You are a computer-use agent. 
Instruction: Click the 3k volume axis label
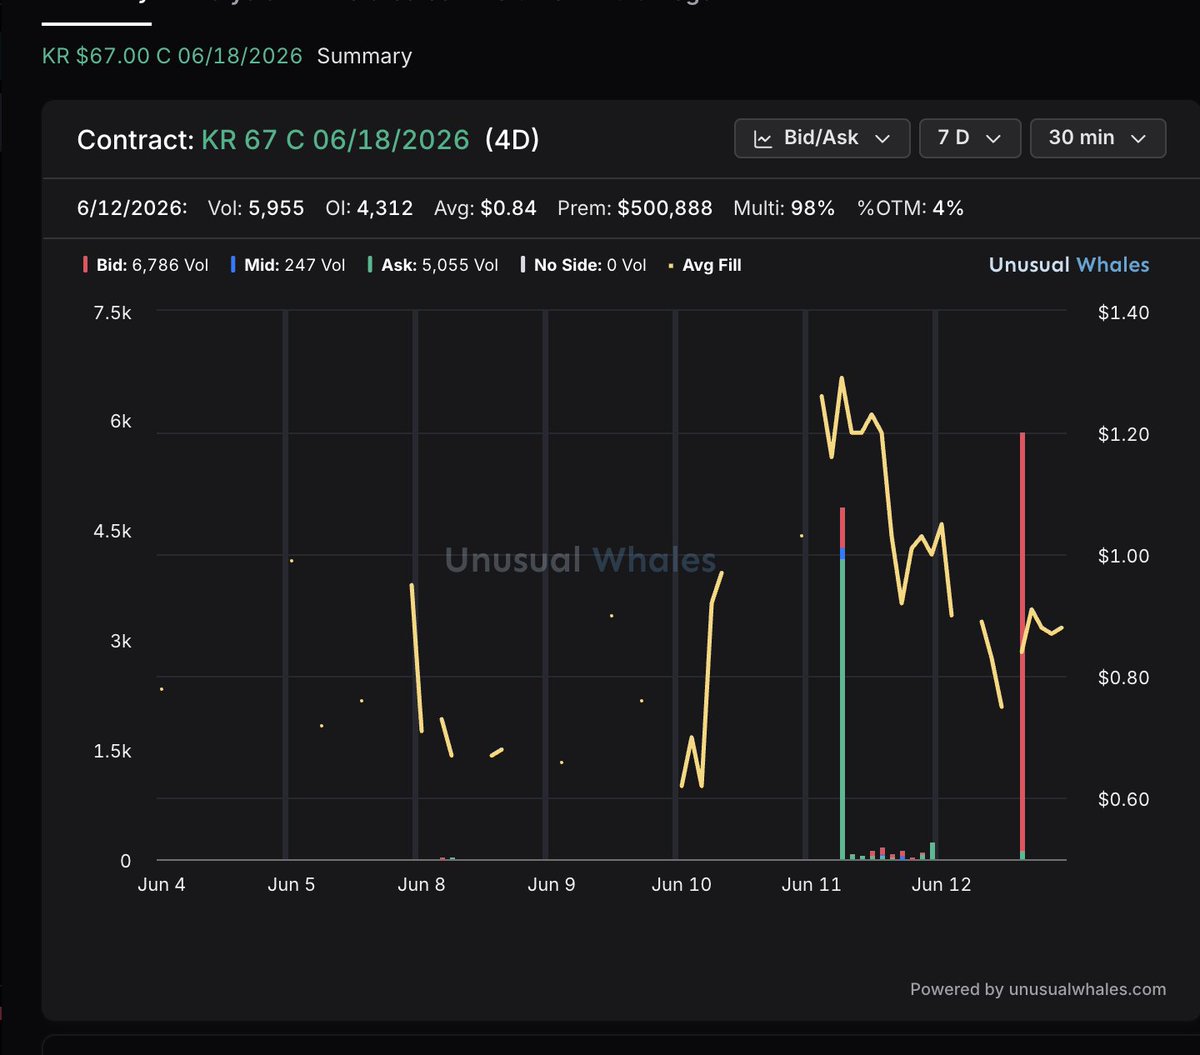click(x=120, y=641)
